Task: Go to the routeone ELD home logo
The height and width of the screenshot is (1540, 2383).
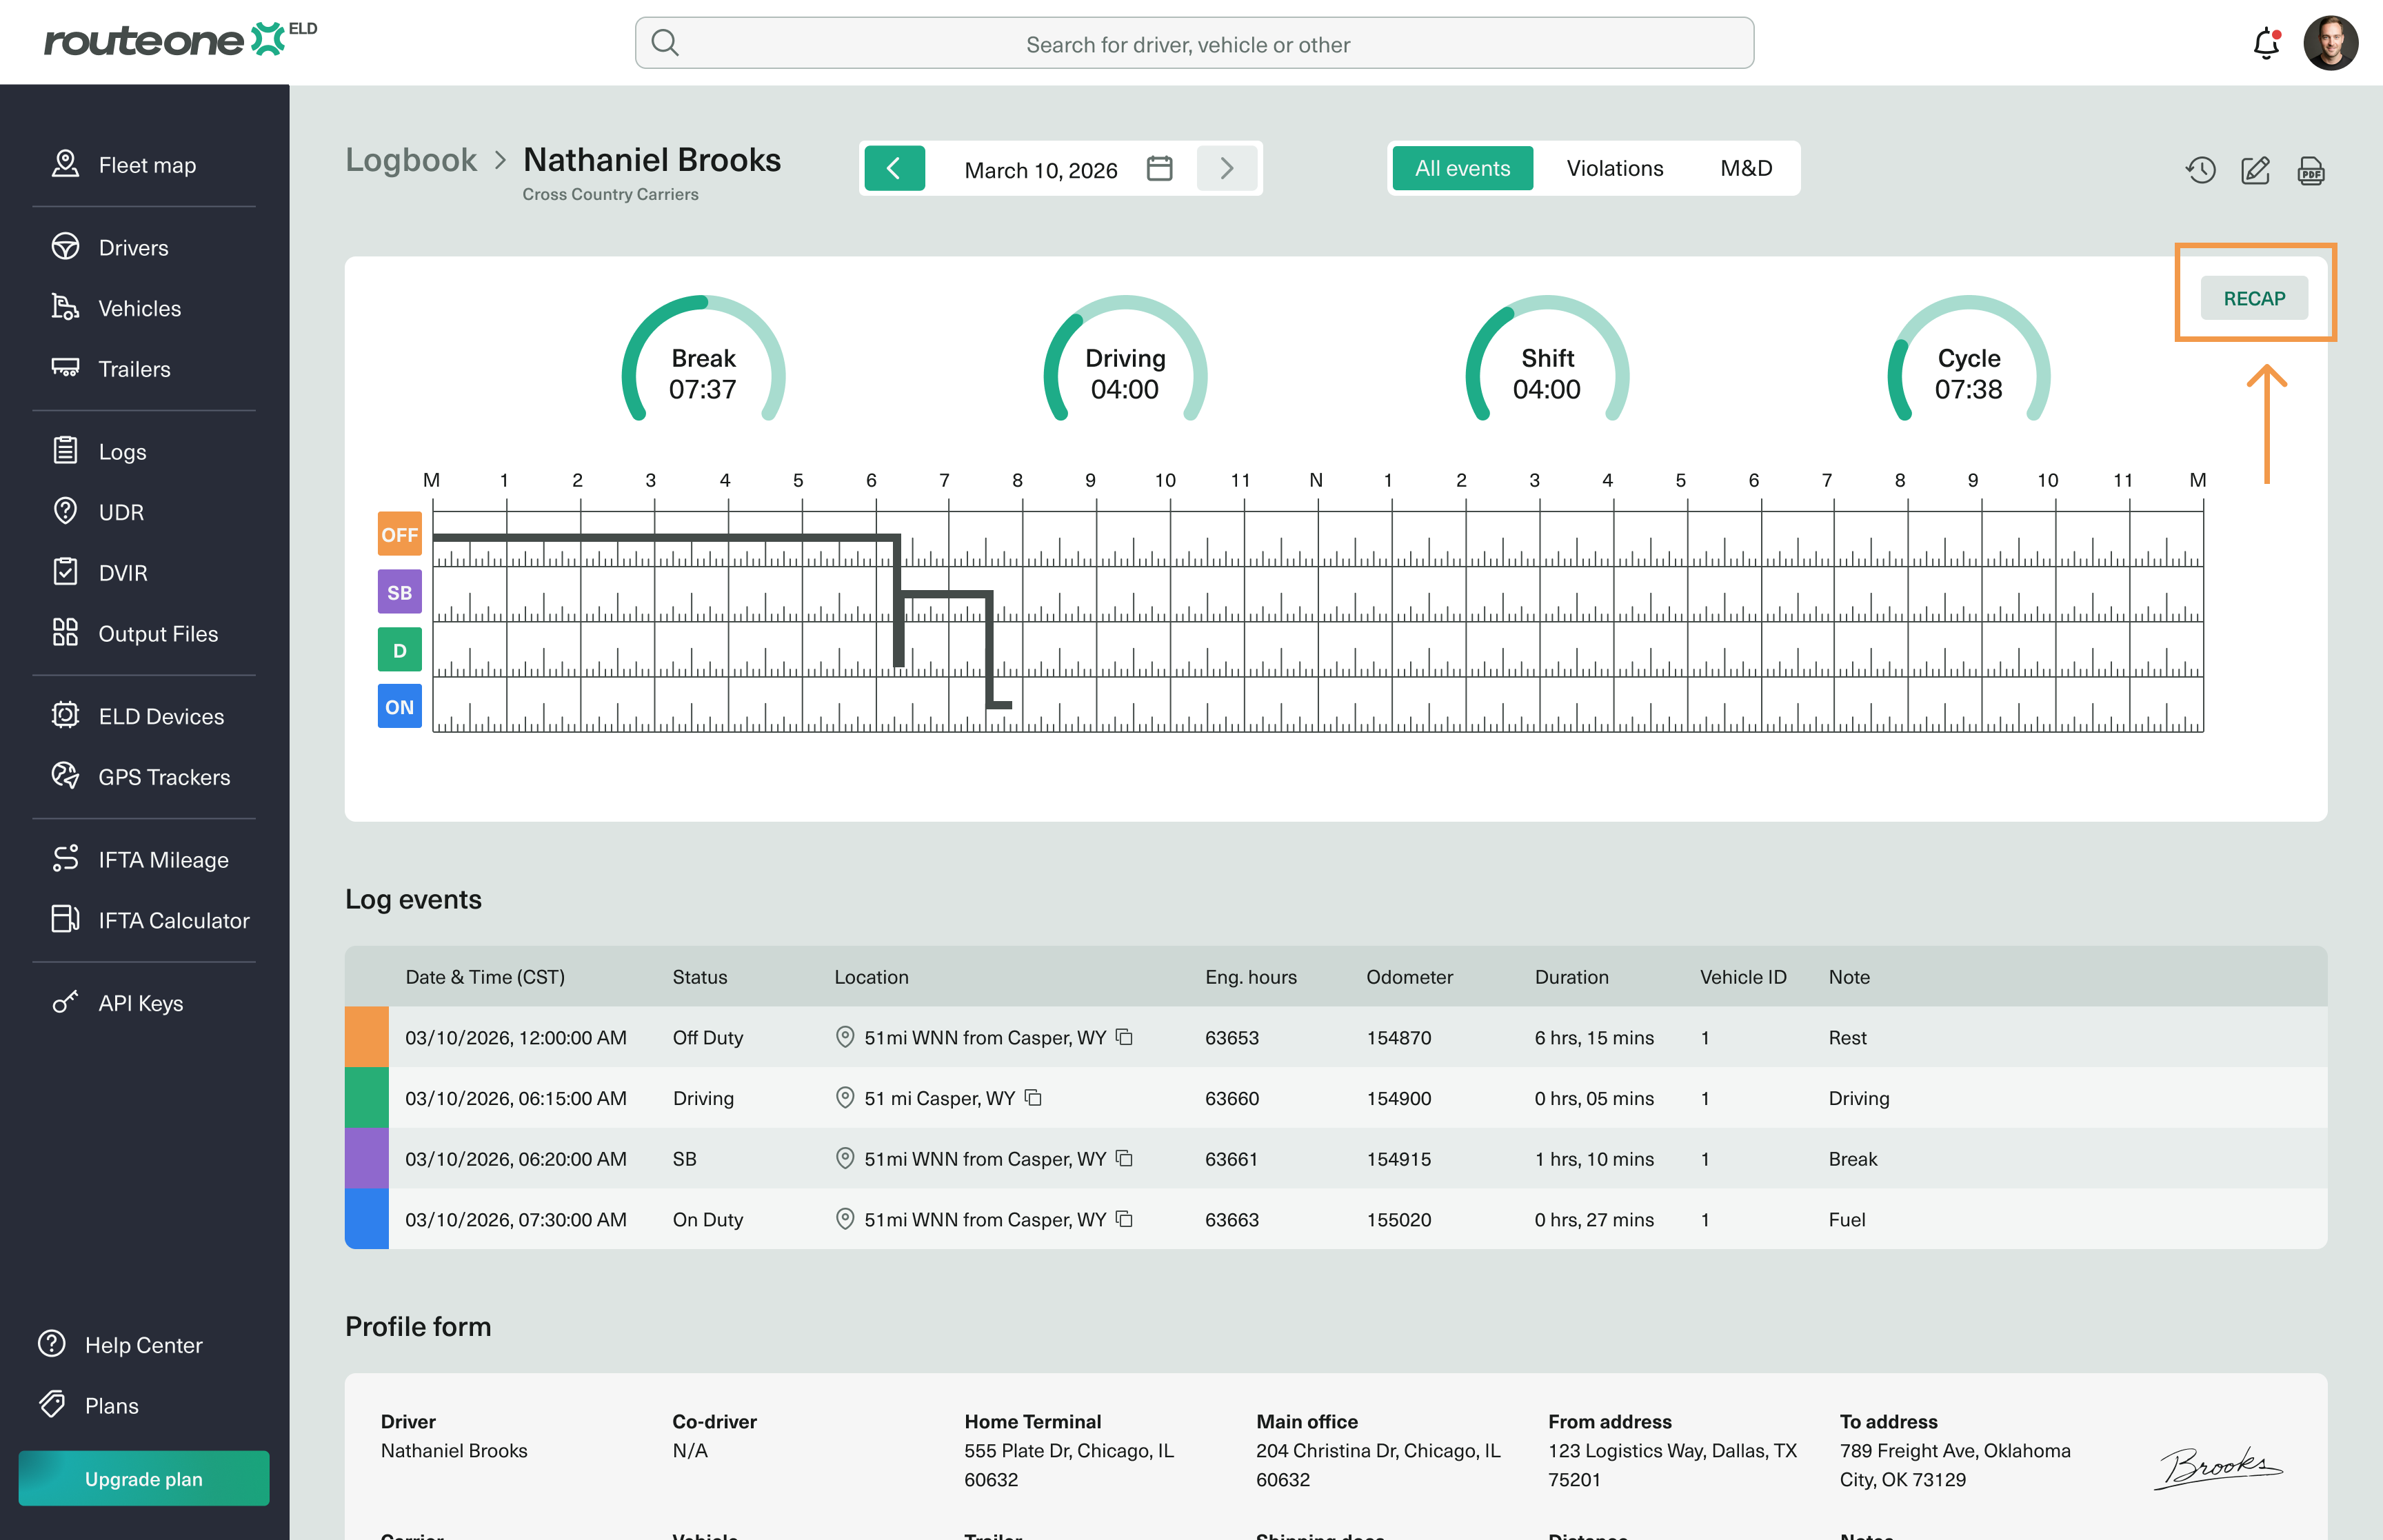Action: [x=180, y=40]
